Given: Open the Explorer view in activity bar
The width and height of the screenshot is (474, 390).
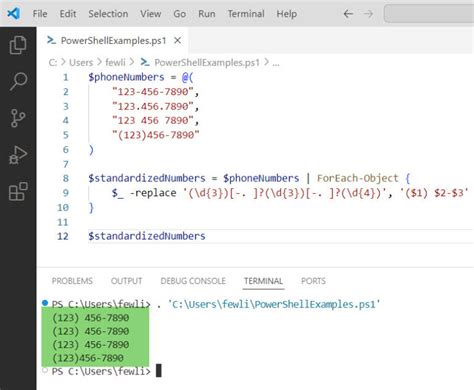Looking at the screenshot, I should tap(18, 45).
